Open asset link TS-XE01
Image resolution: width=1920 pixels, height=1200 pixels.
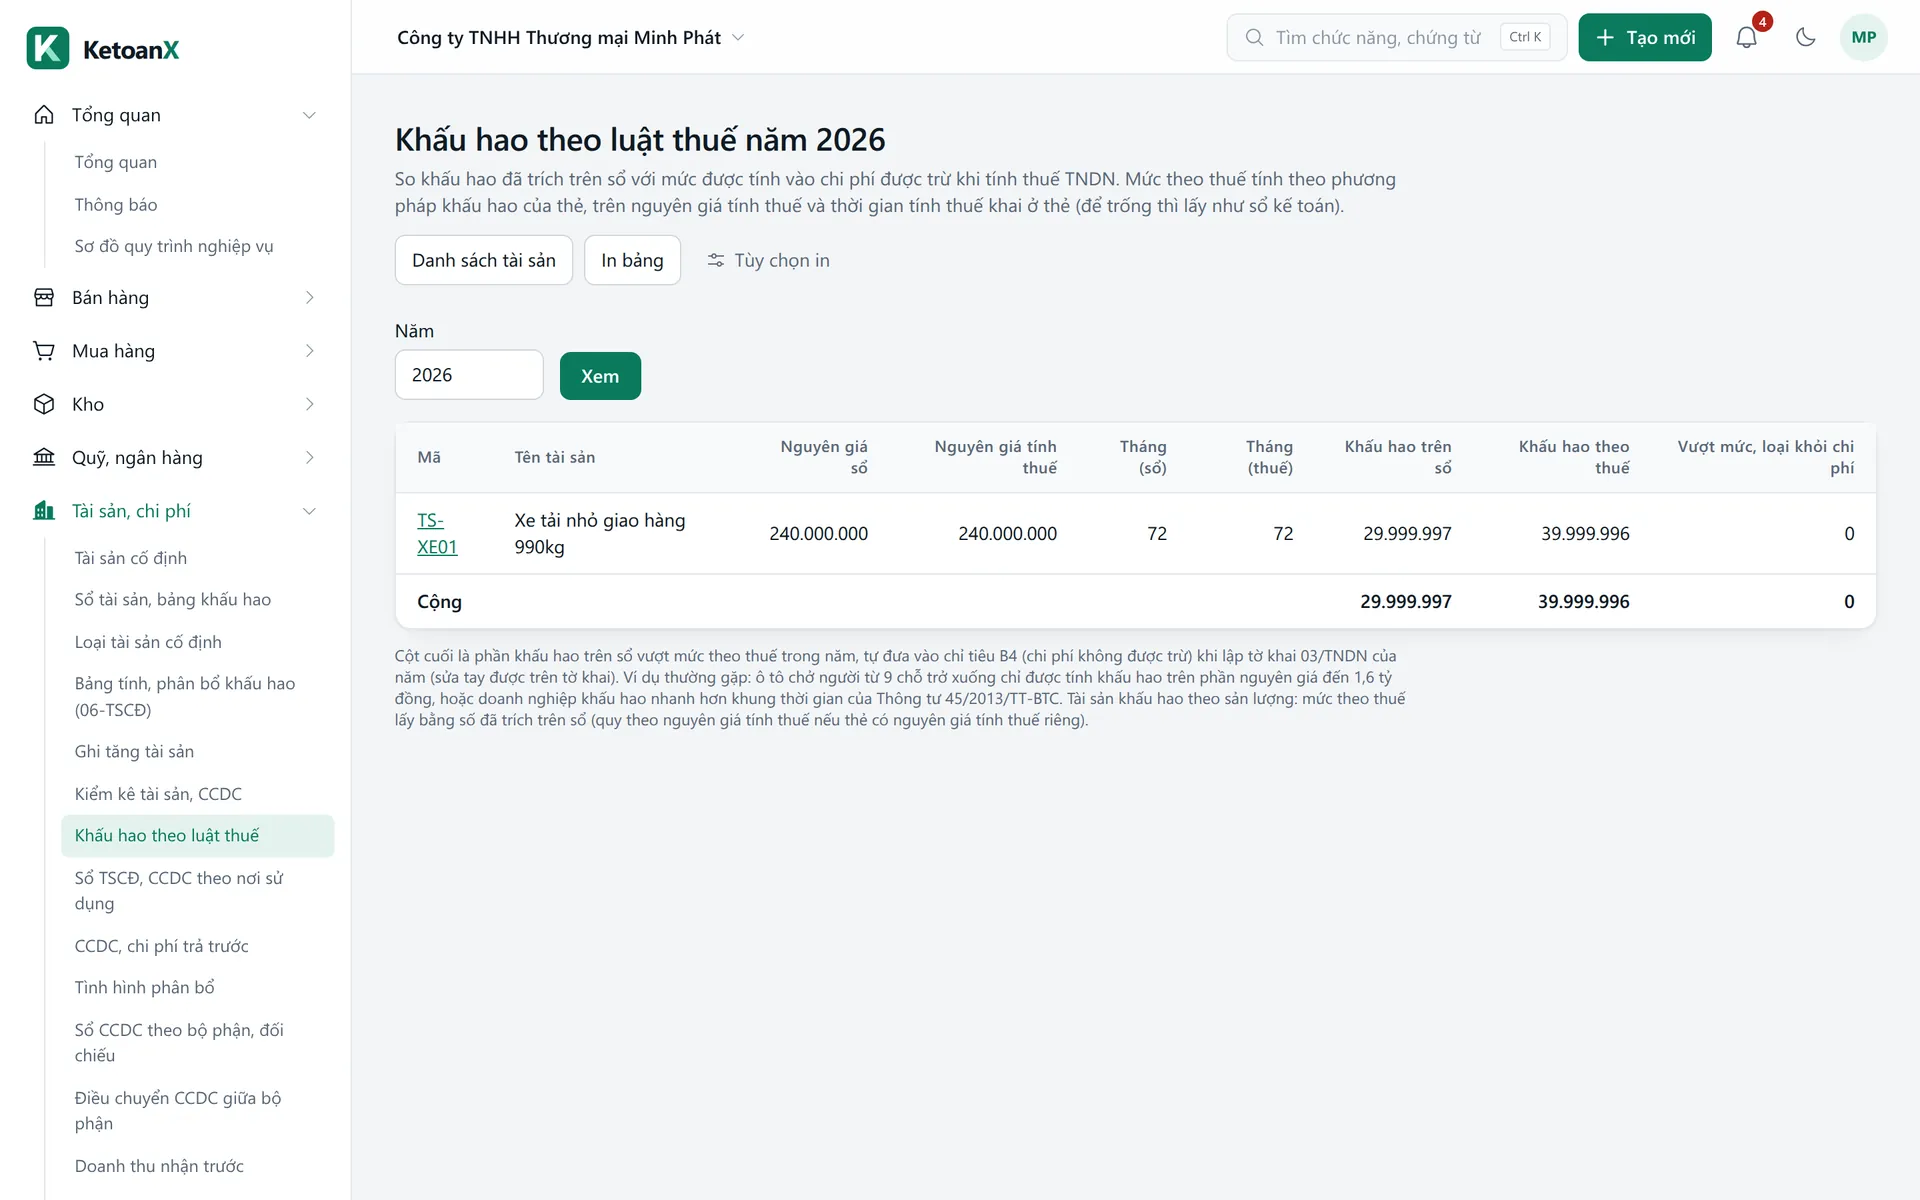pyautogui.click(x=437, y=533)
